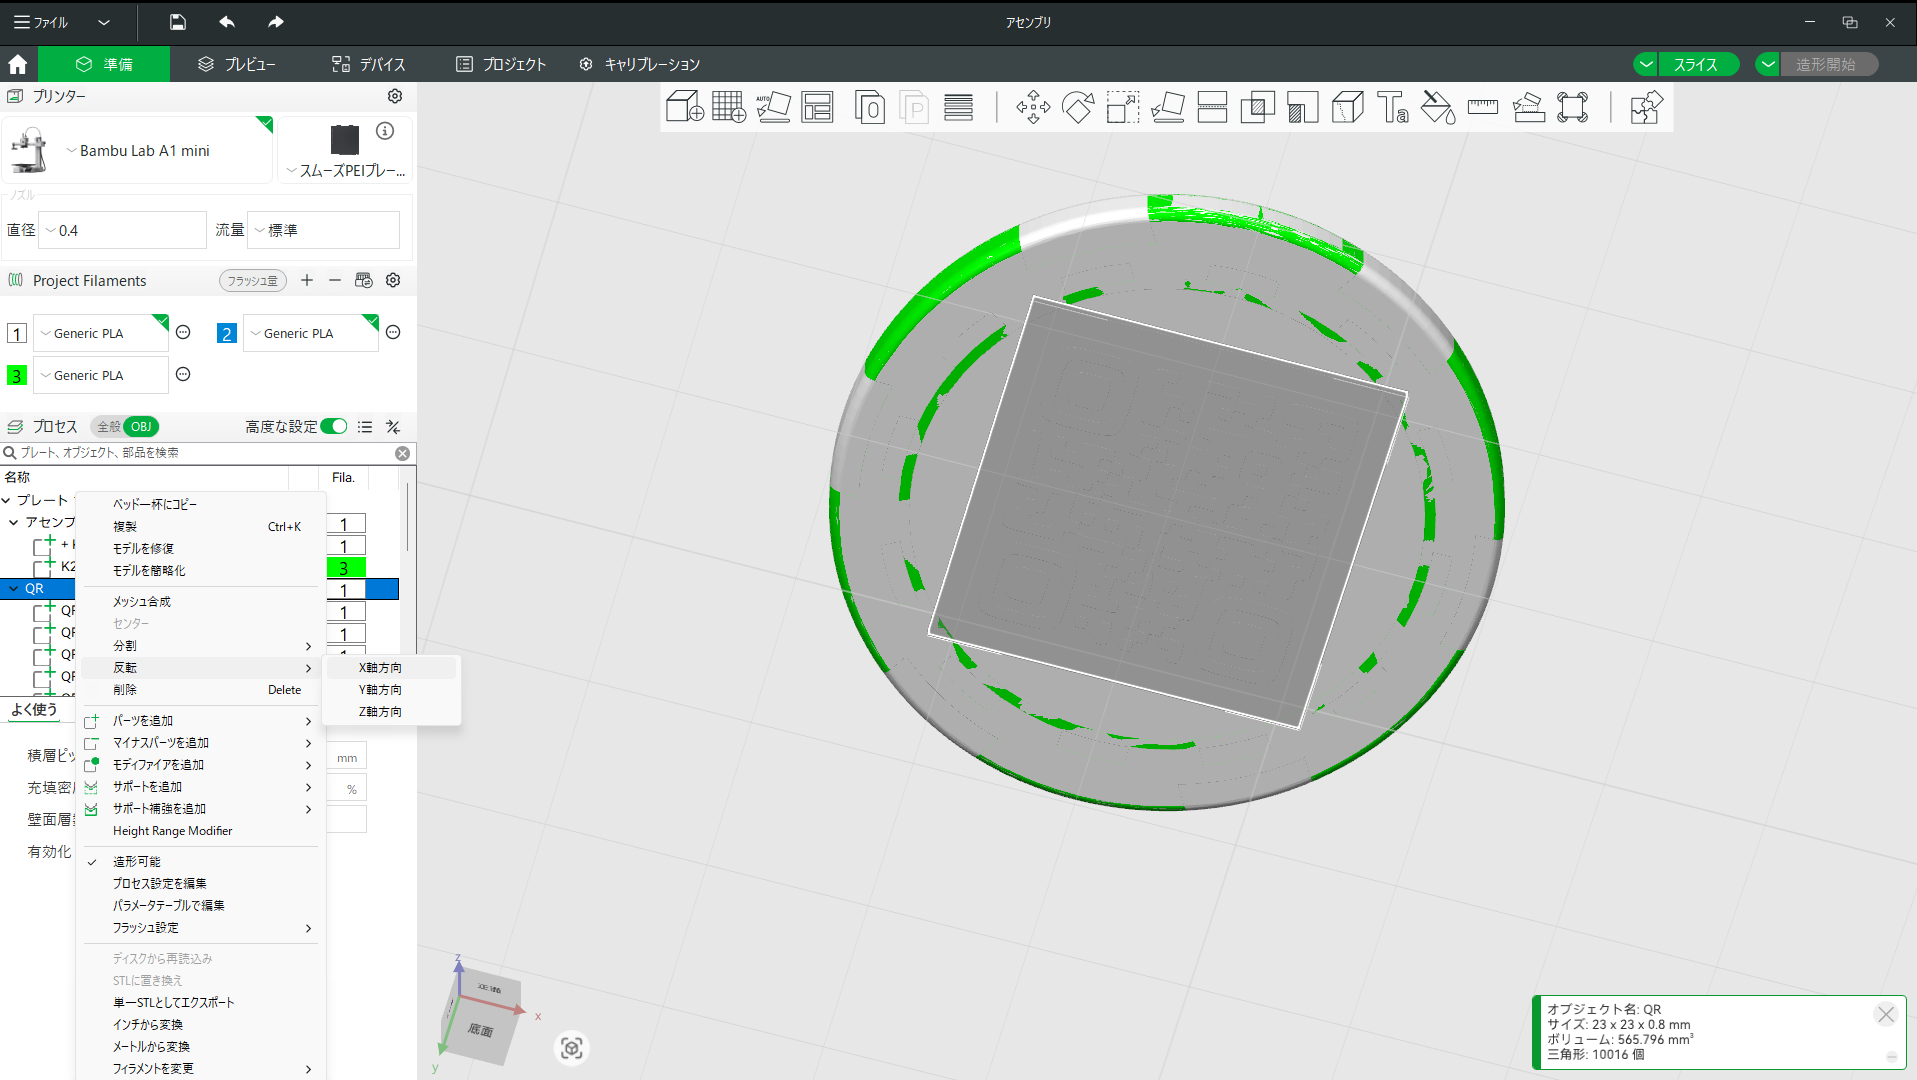The height and width of the screenshot is (1080, 1917).
Task: Open printer settings gear icon
Action: 395,96
